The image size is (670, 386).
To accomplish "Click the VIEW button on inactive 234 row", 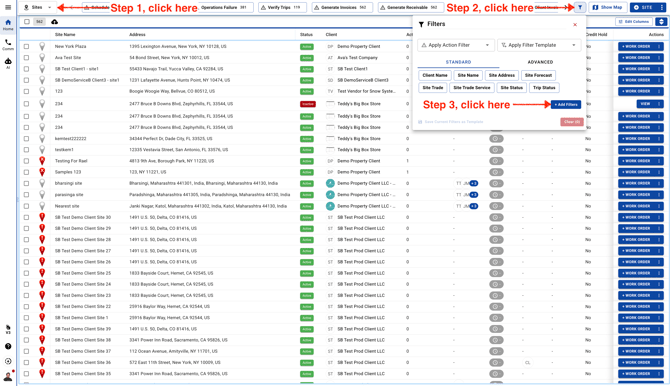I will pyautogui.click(x=645, y=104).
